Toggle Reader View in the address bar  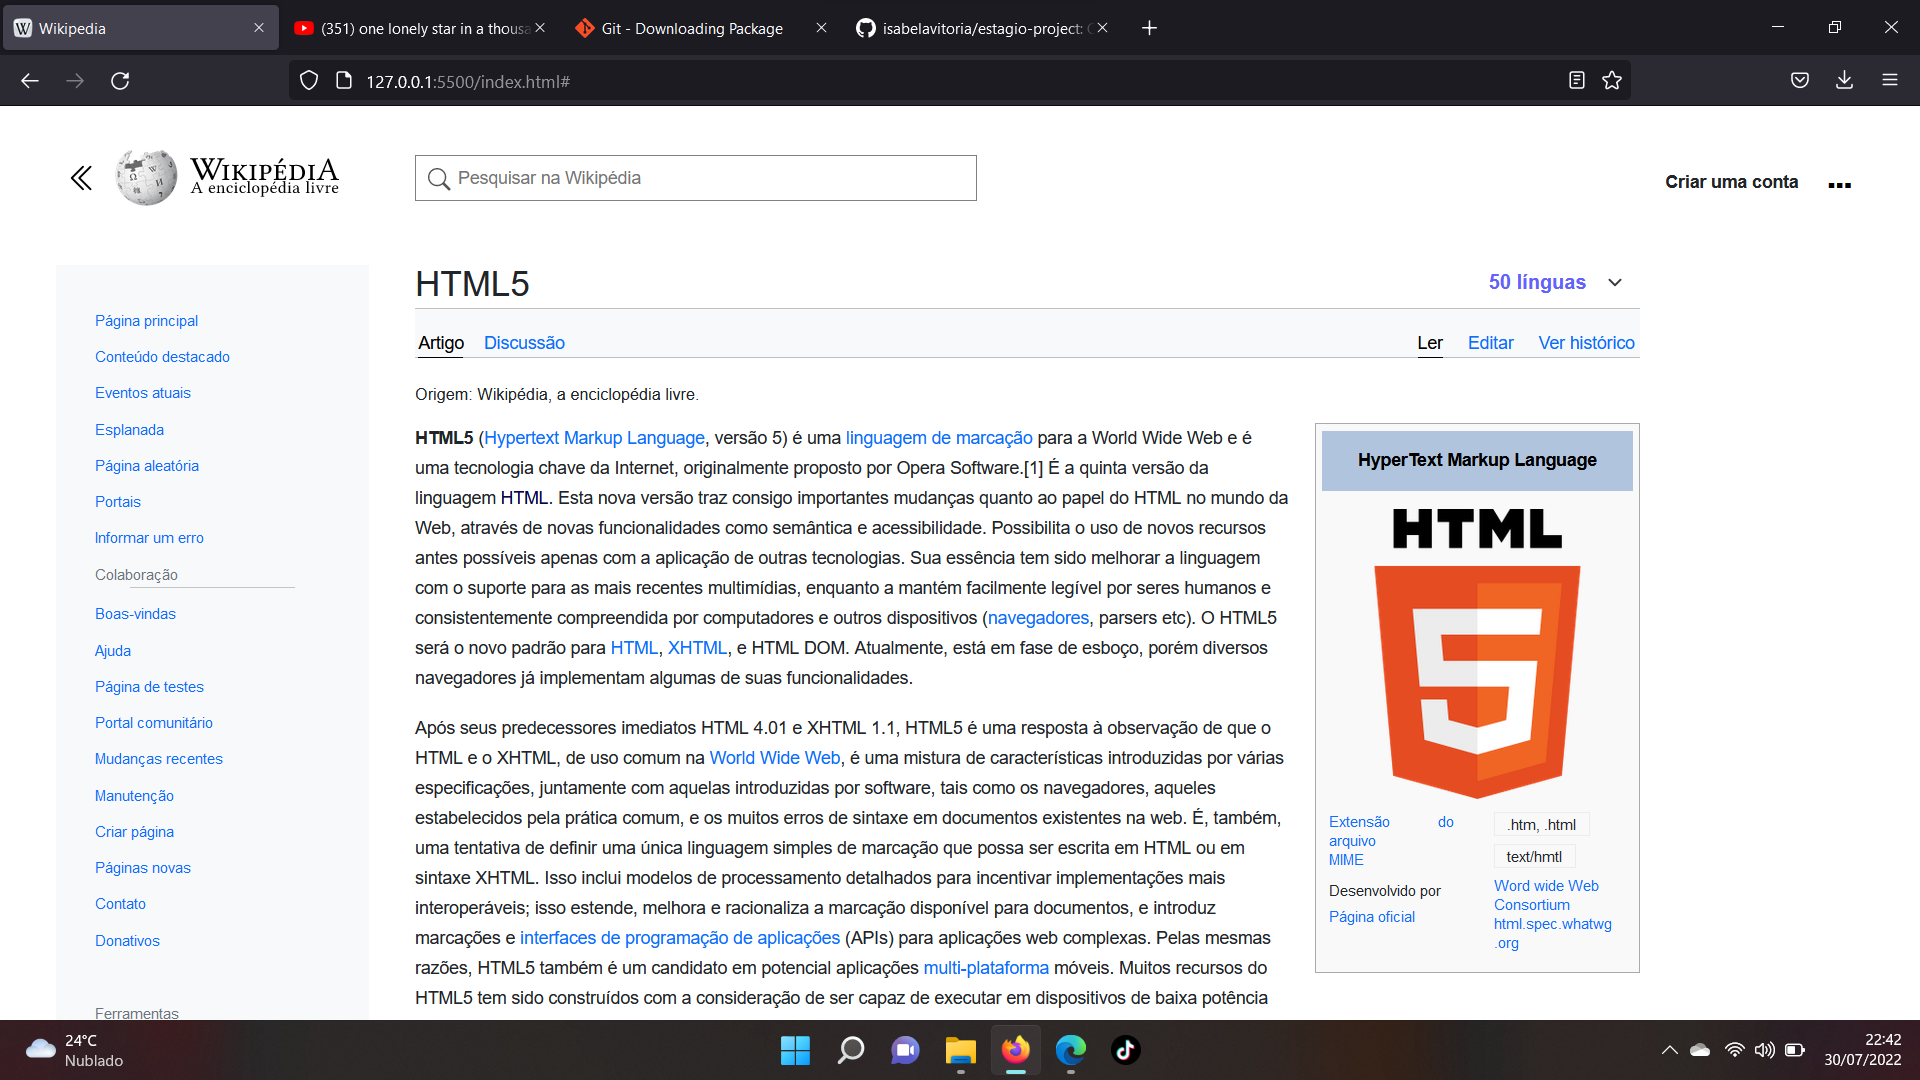tap(1578, 80)
